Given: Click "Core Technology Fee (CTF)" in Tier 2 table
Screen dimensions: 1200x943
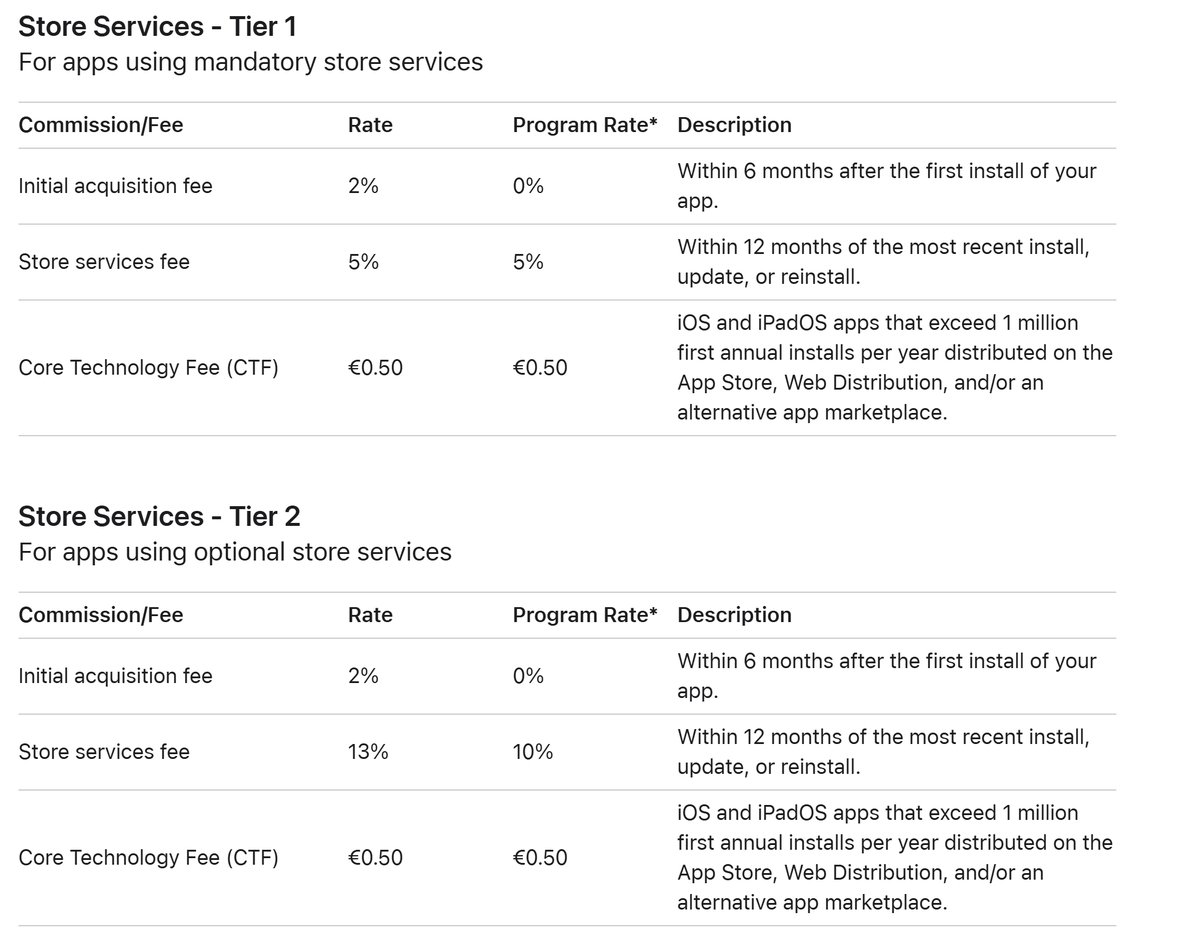Looking at the screenshot, I should 148,858.
